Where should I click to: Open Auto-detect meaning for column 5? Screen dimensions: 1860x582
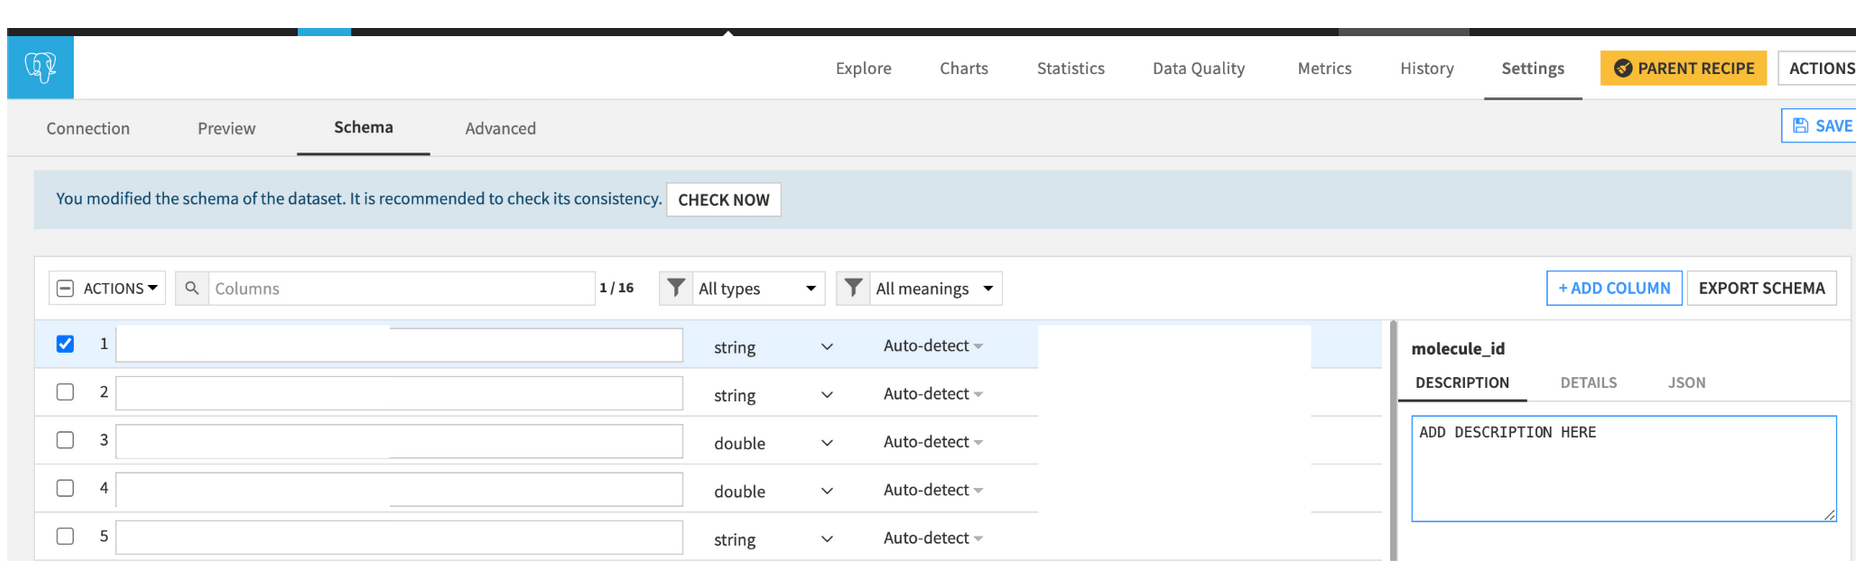coord(932,538)
